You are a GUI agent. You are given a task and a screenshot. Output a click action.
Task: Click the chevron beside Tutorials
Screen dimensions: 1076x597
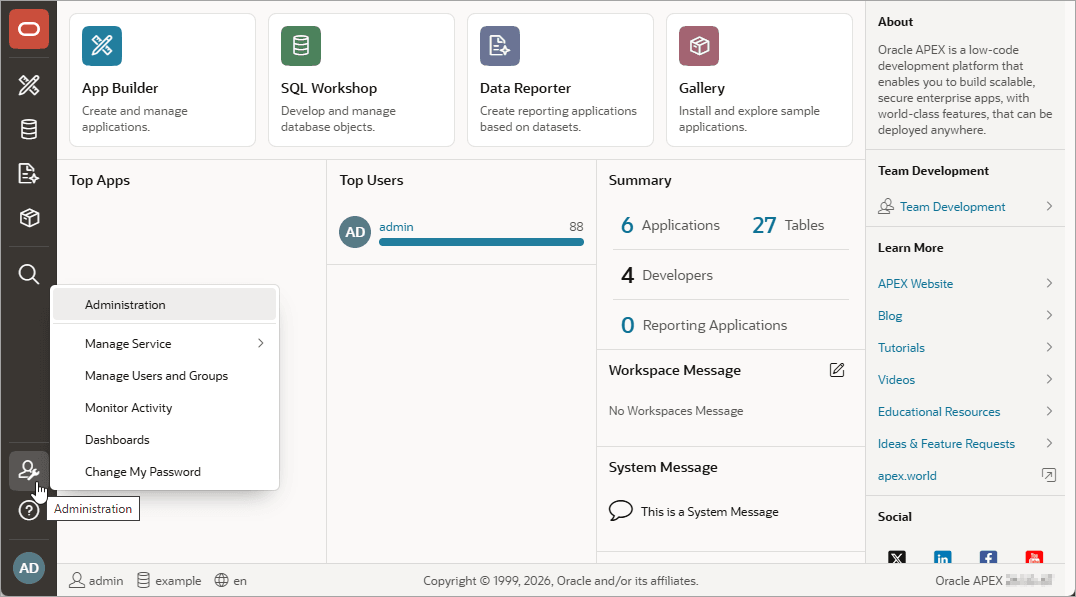coord(1049,347)
